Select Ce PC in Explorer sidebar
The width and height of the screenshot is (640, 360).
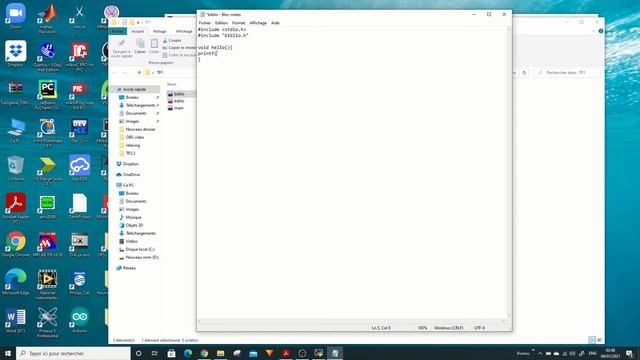pos(128,185)
